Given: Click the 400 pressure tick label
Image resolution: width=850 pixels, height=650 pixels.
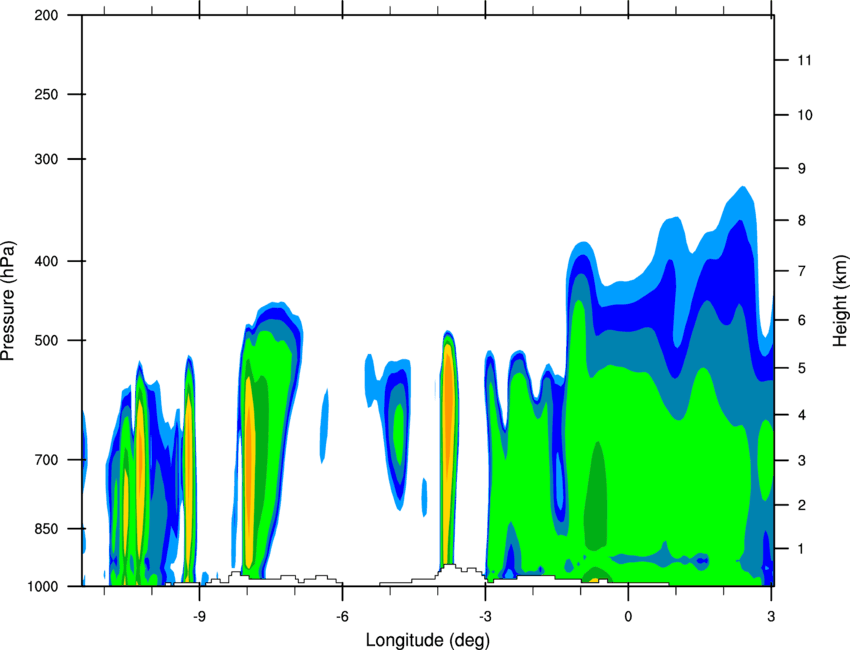Looking at the screenshot, I should (x=46, y=261).
